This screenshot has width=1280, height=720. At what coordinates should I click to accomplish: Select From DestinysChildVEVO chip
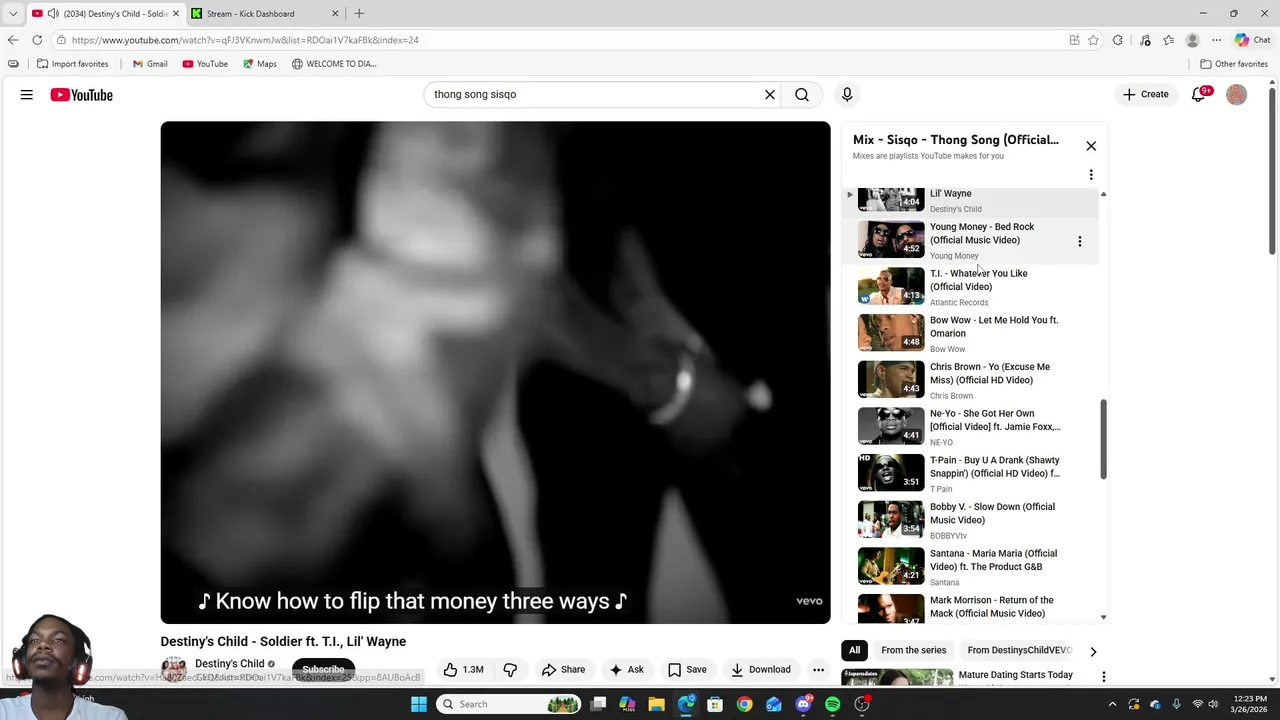click(x=1019, y=650)
